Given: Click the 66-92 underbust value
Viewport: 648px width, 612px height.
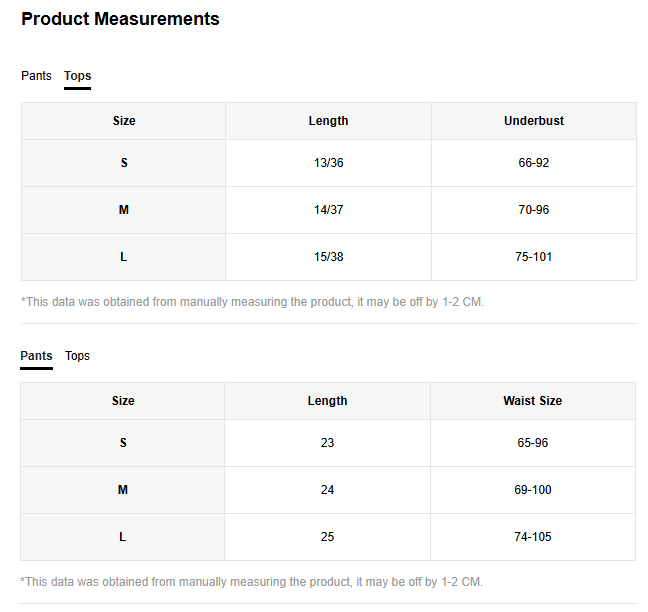Looking at the screenshot, I should pos(533,163).
